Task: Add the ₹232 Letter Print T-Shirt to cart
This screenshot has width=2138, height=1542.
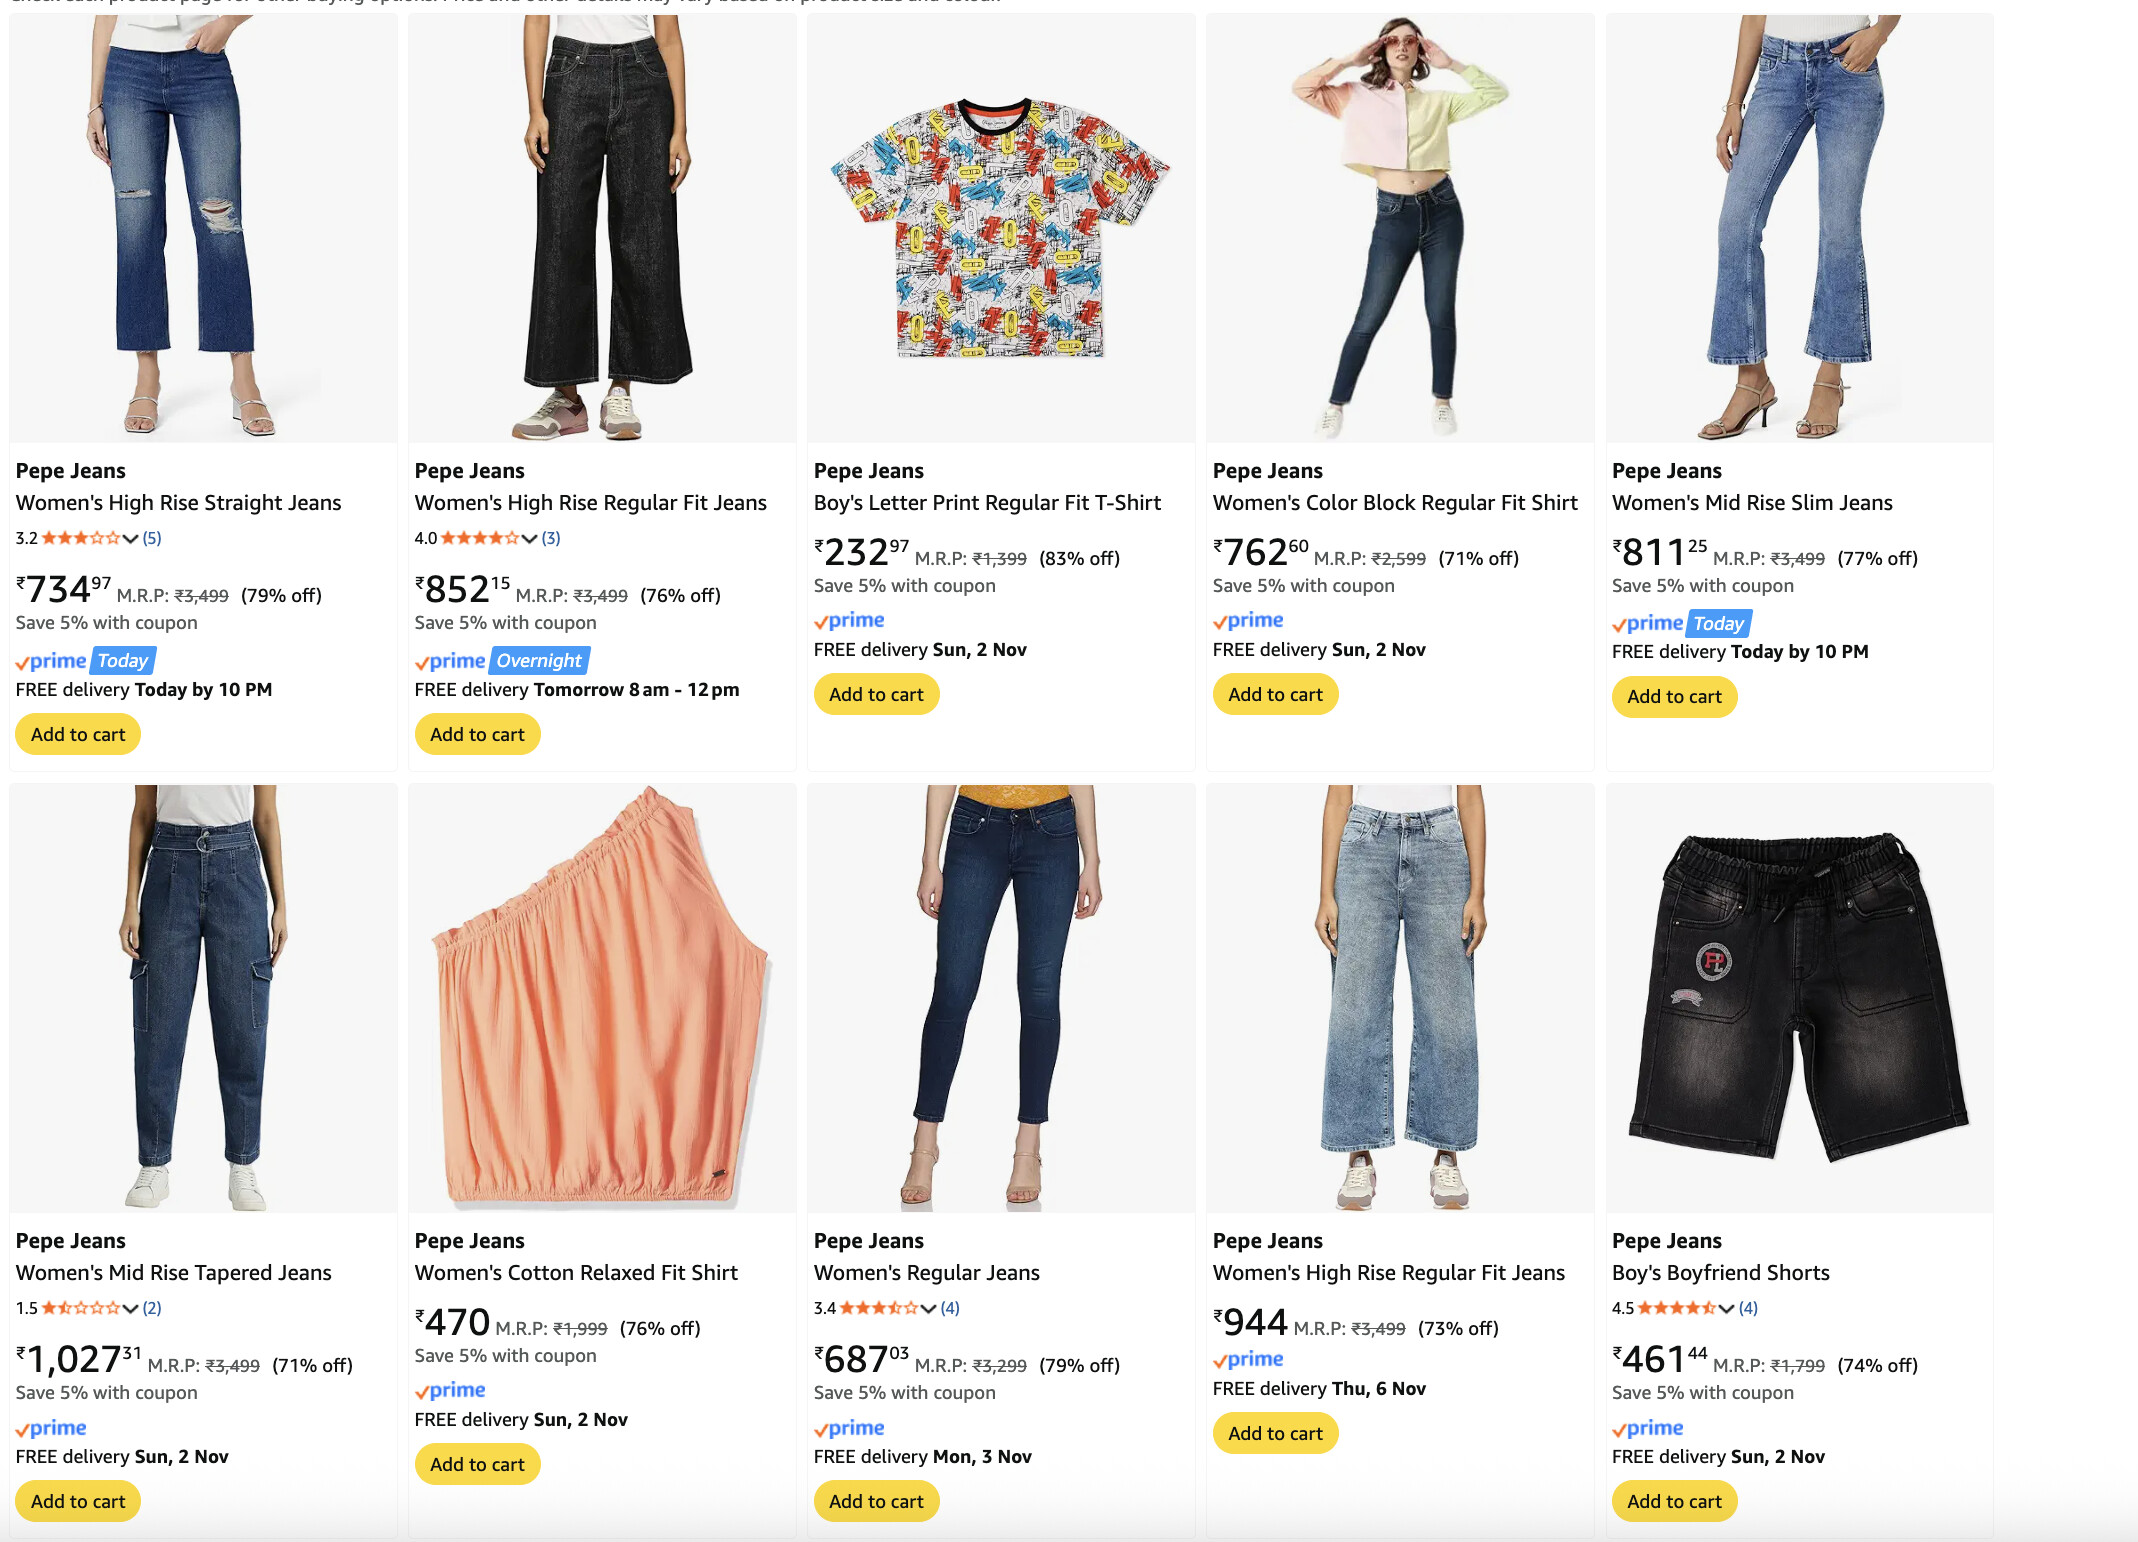Action: coord(876,695)
